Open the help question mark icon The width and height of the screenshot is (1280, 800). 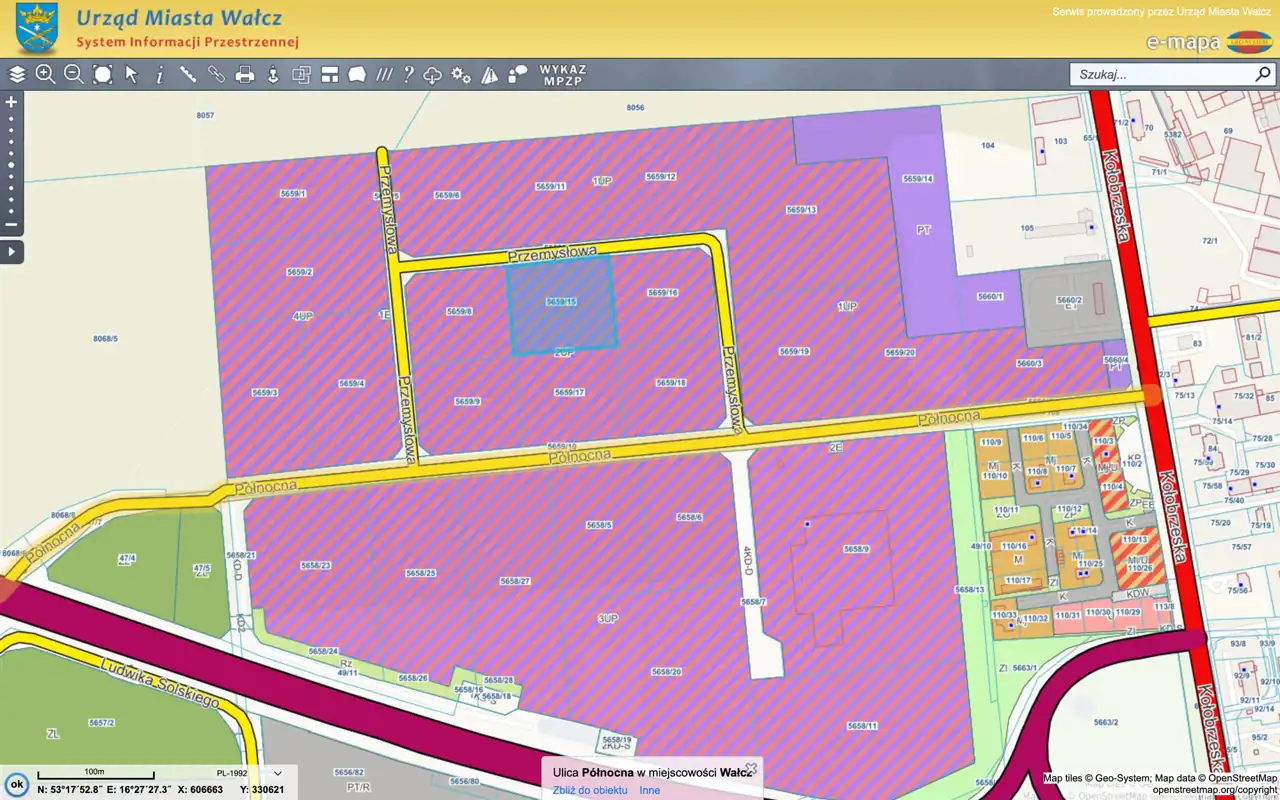click(x=408, y=74)
